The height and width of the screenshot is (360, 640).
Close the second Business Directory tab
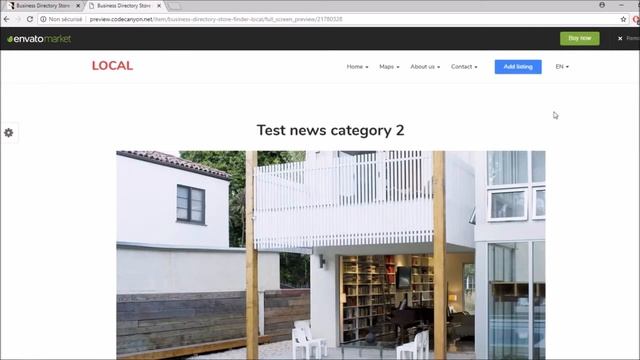click(159, 6)
